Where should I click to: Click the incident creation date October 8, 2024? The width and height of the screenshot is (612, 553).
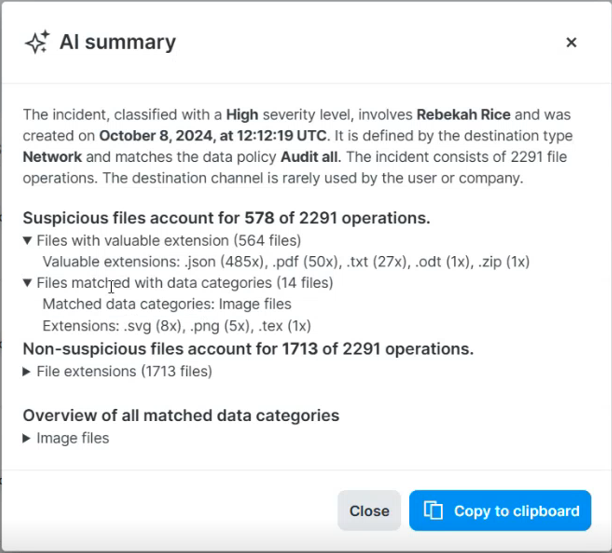coord(156,136)
